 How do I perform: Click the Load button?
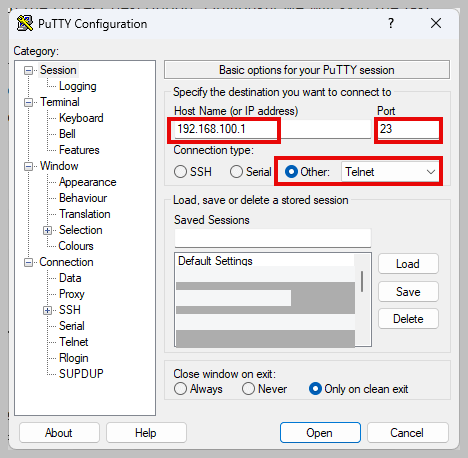[x=408, y=264]
